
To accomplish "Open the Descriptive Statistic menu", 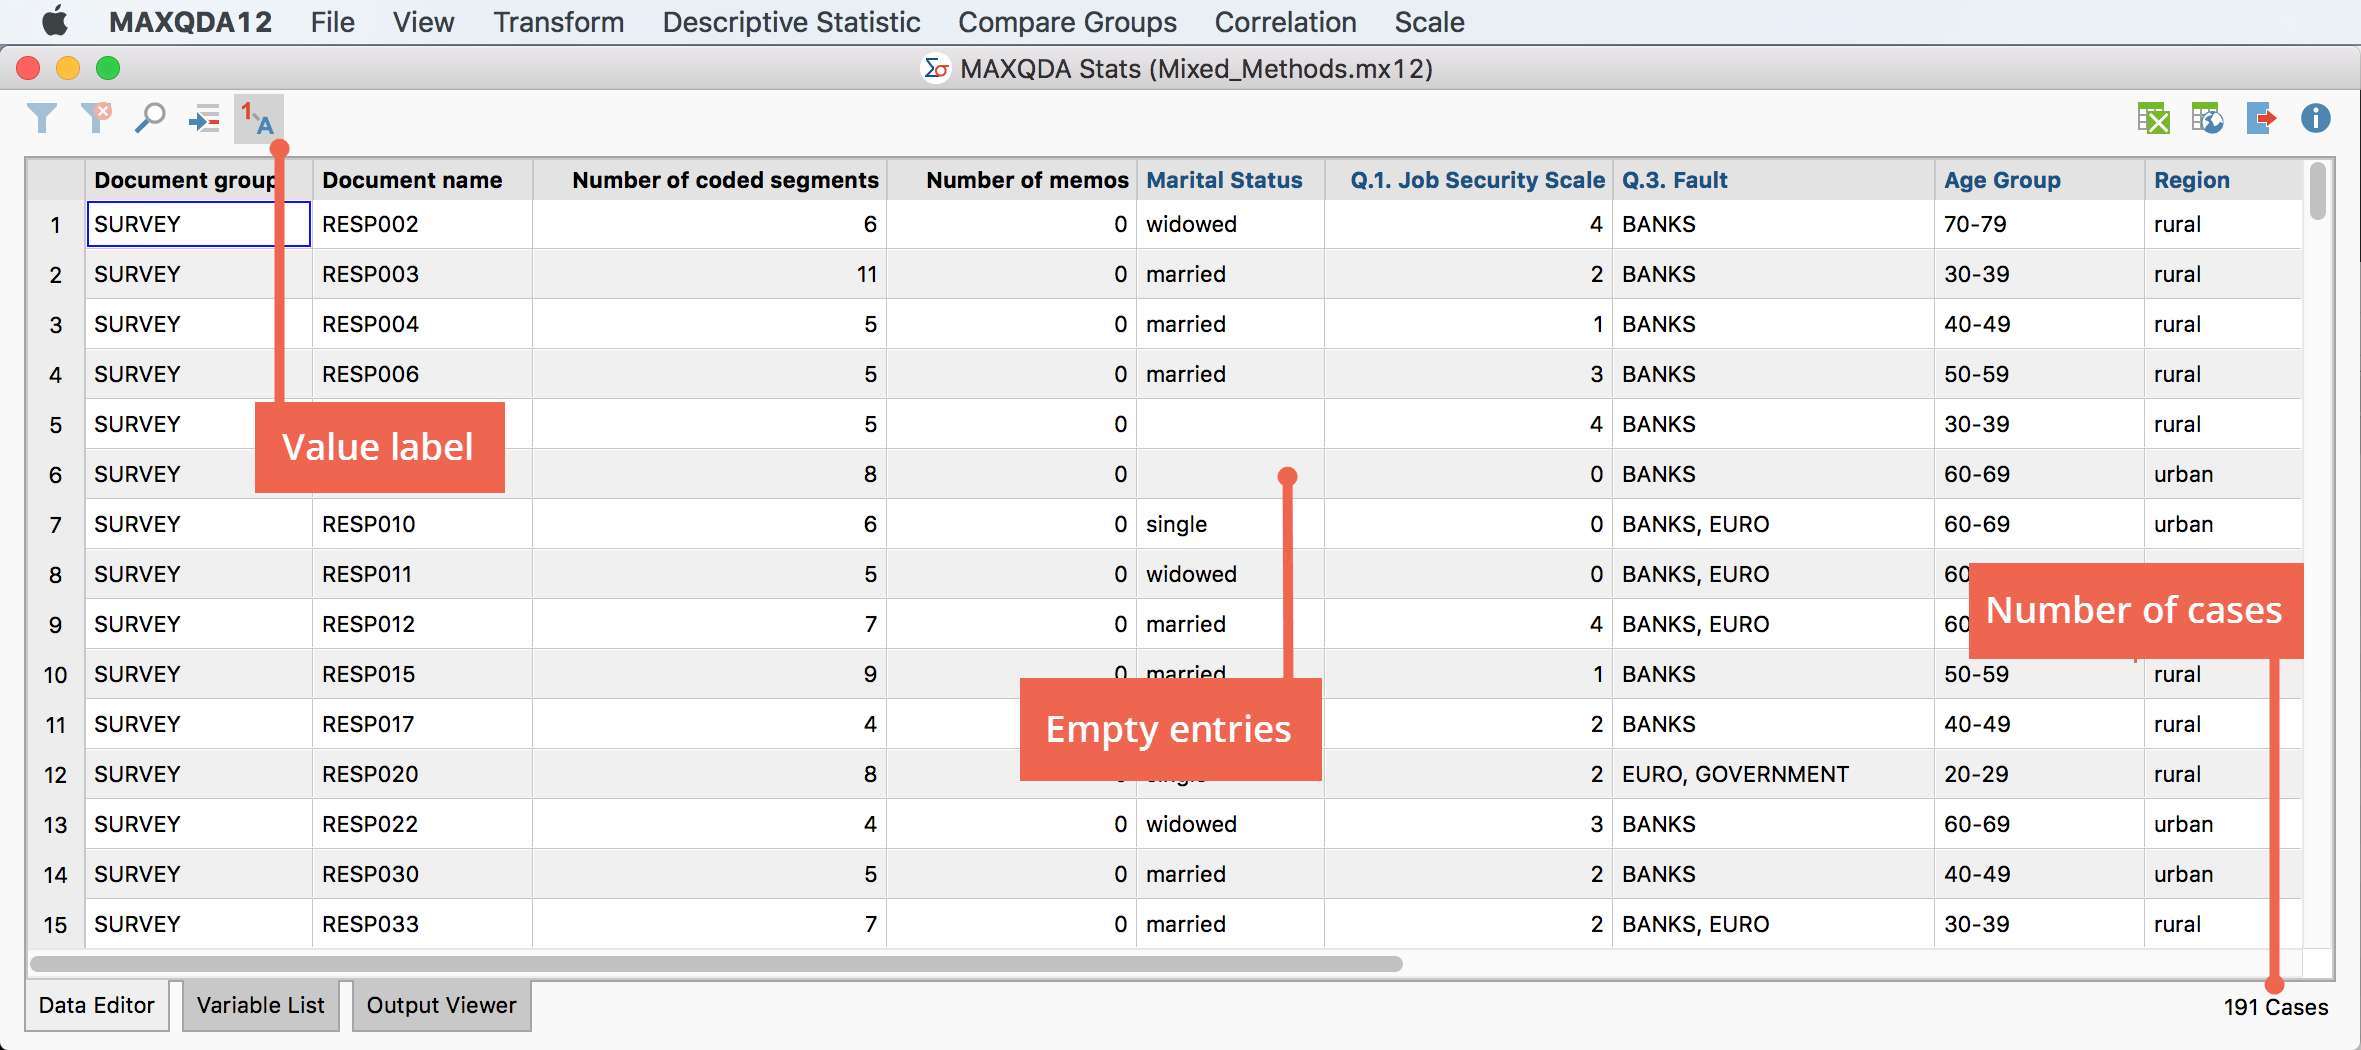I will click(790, 22).
